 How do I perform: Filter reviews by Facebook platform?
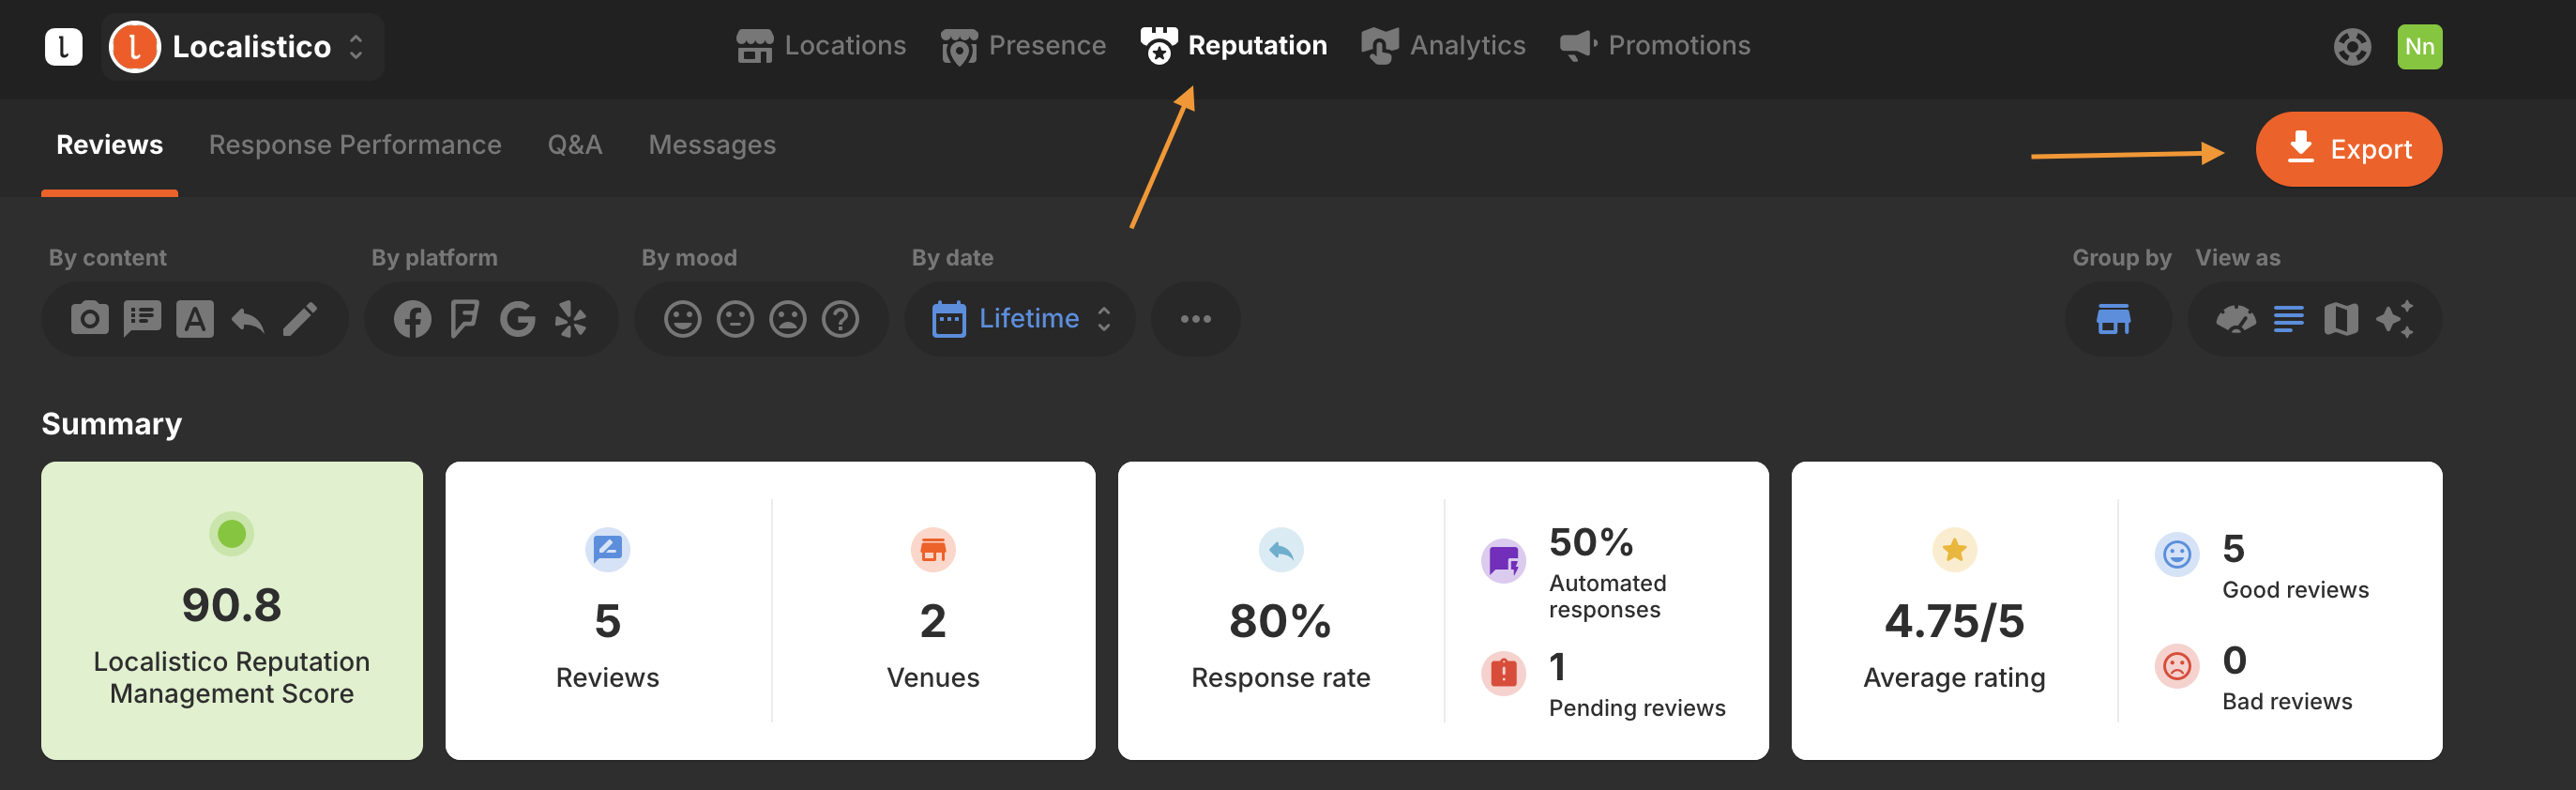[412, 319]
